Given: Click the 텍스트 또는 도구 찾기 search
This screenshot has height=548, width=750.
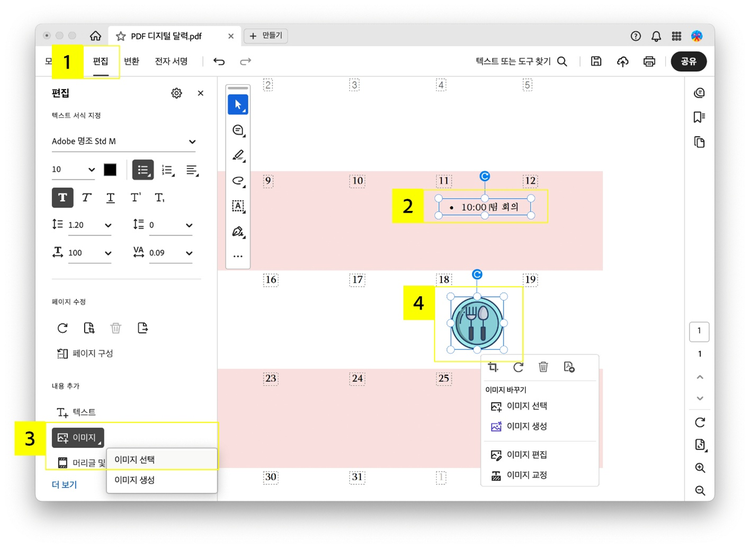Looking at the screenshot, I should (521, 61).
